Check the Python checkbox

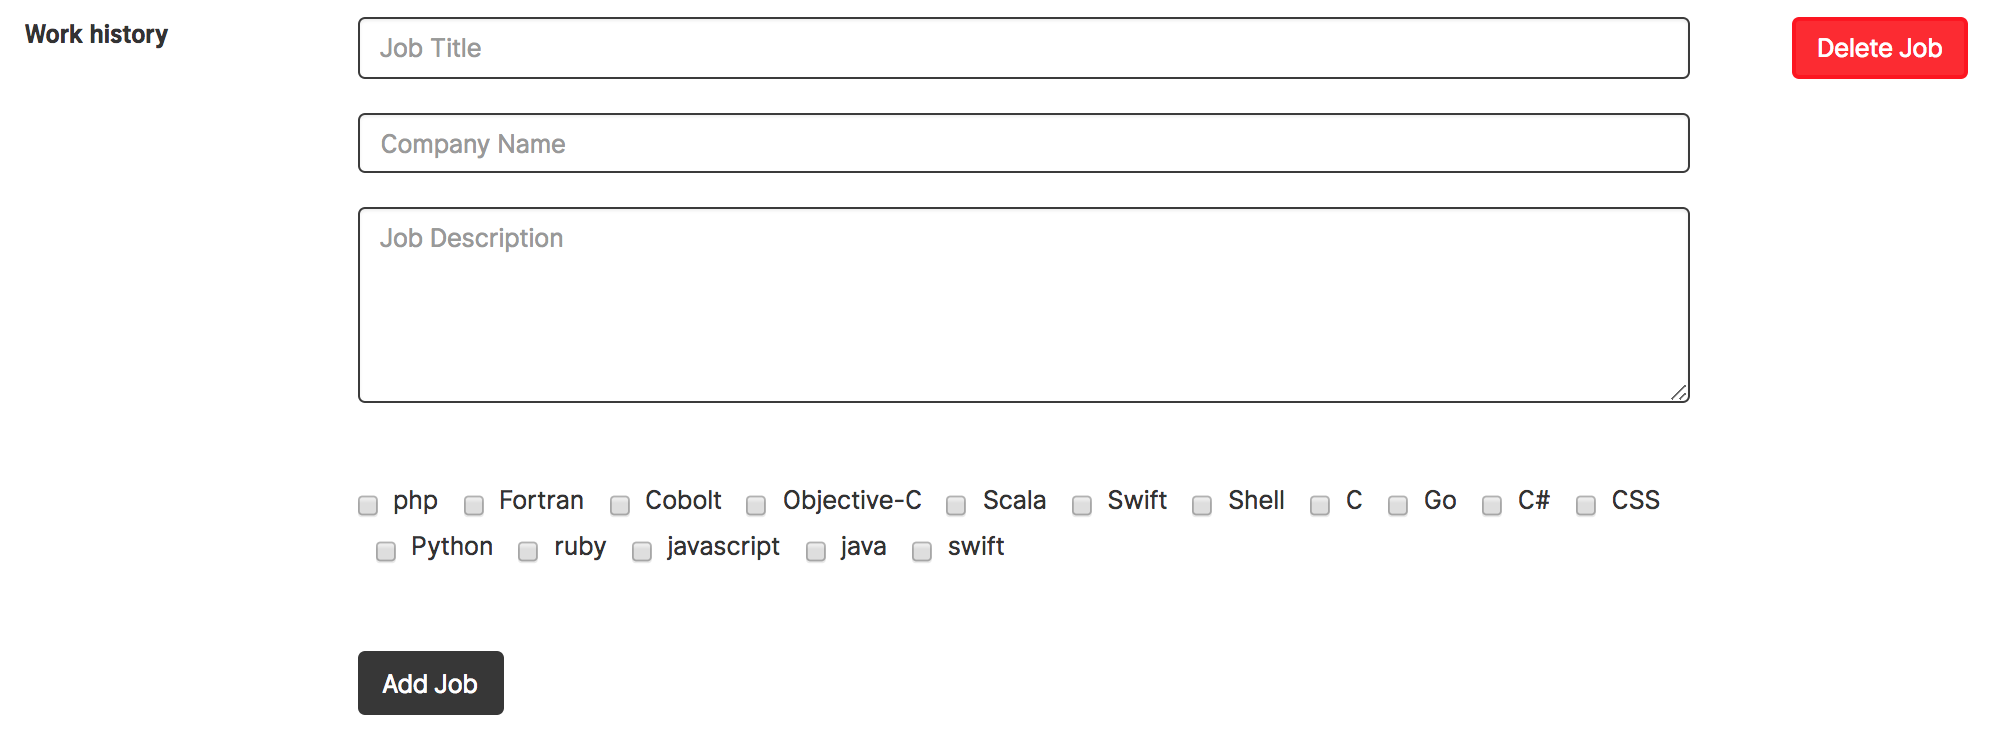click(386, 551)
